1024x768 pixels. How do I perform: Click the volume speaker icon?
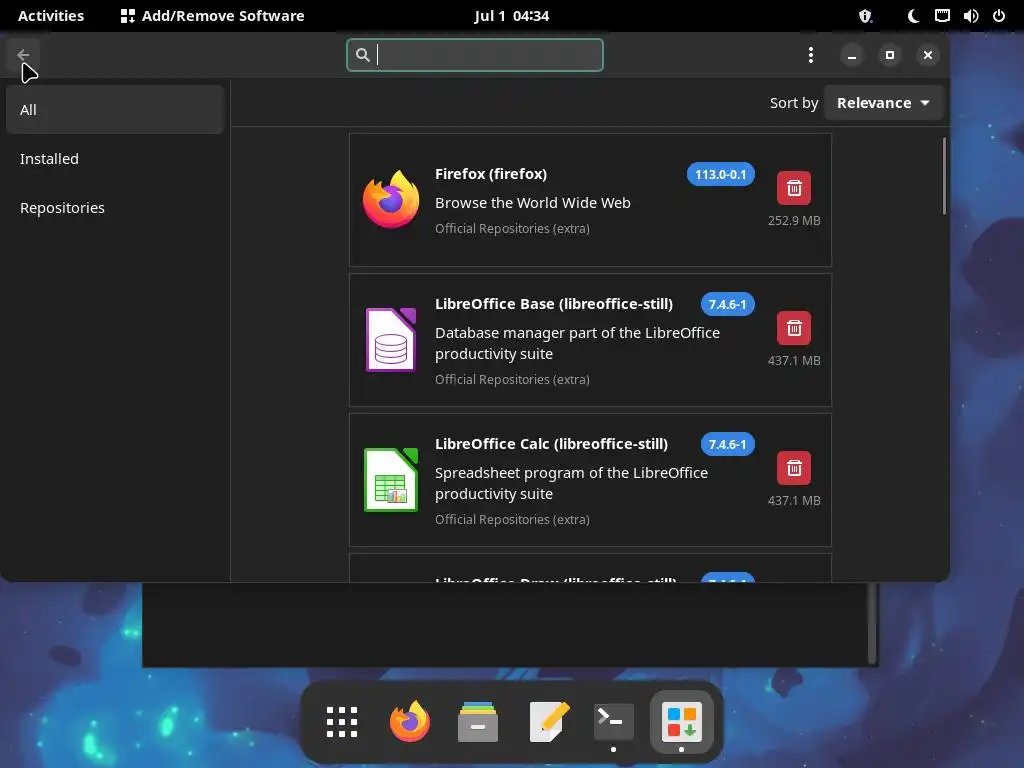coord(970,16)
